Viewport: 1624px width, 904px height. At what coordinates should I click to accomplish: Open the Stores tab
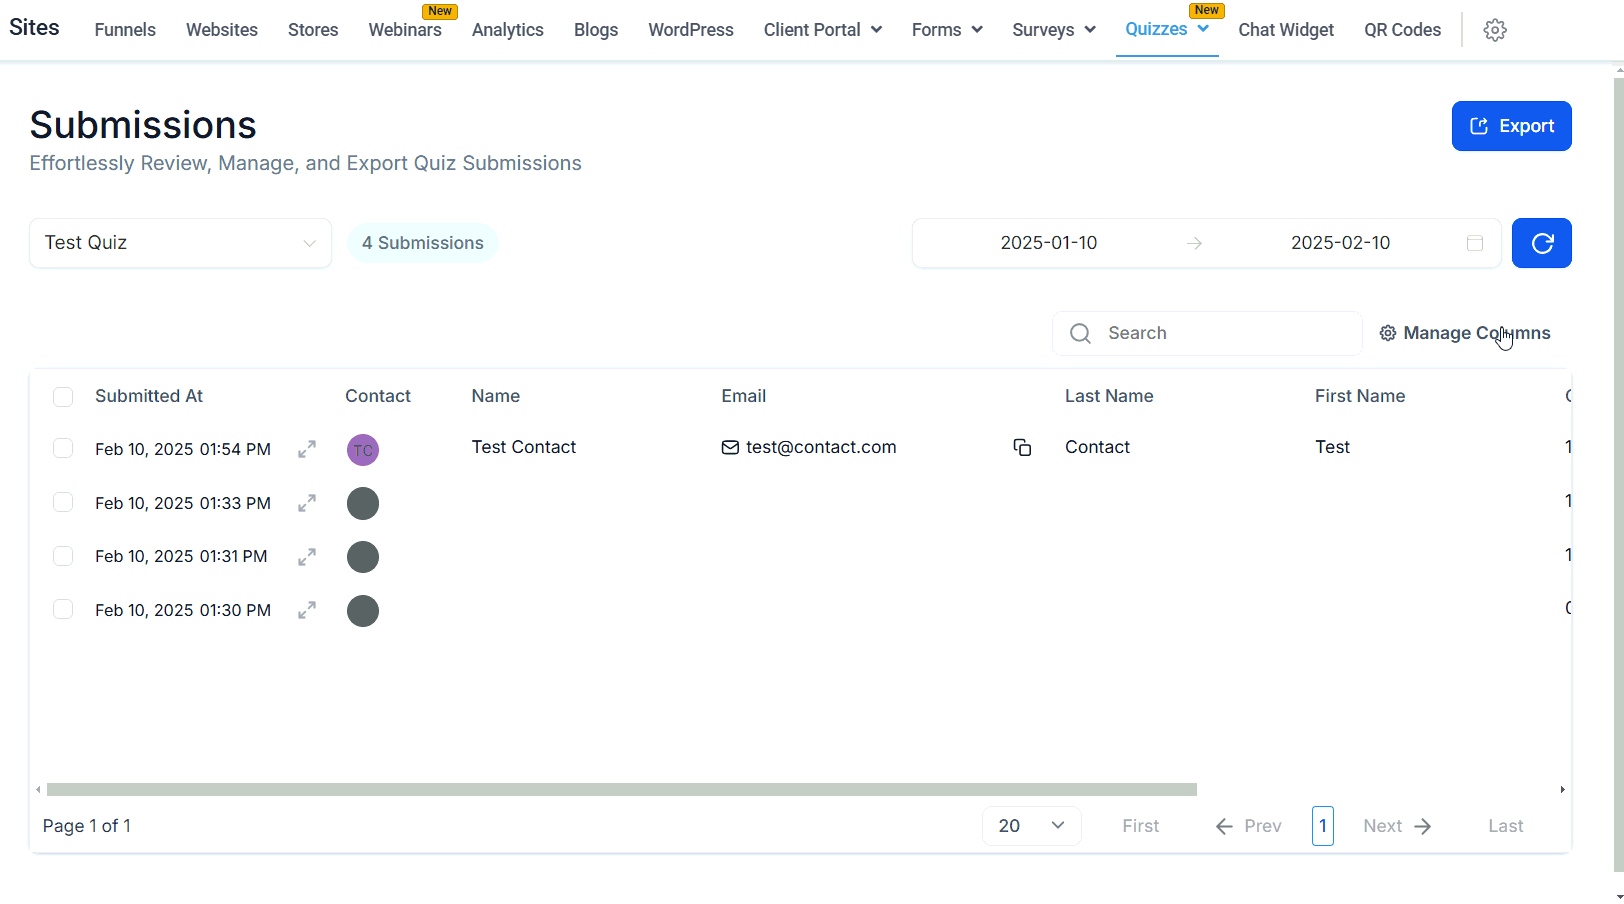313,30
